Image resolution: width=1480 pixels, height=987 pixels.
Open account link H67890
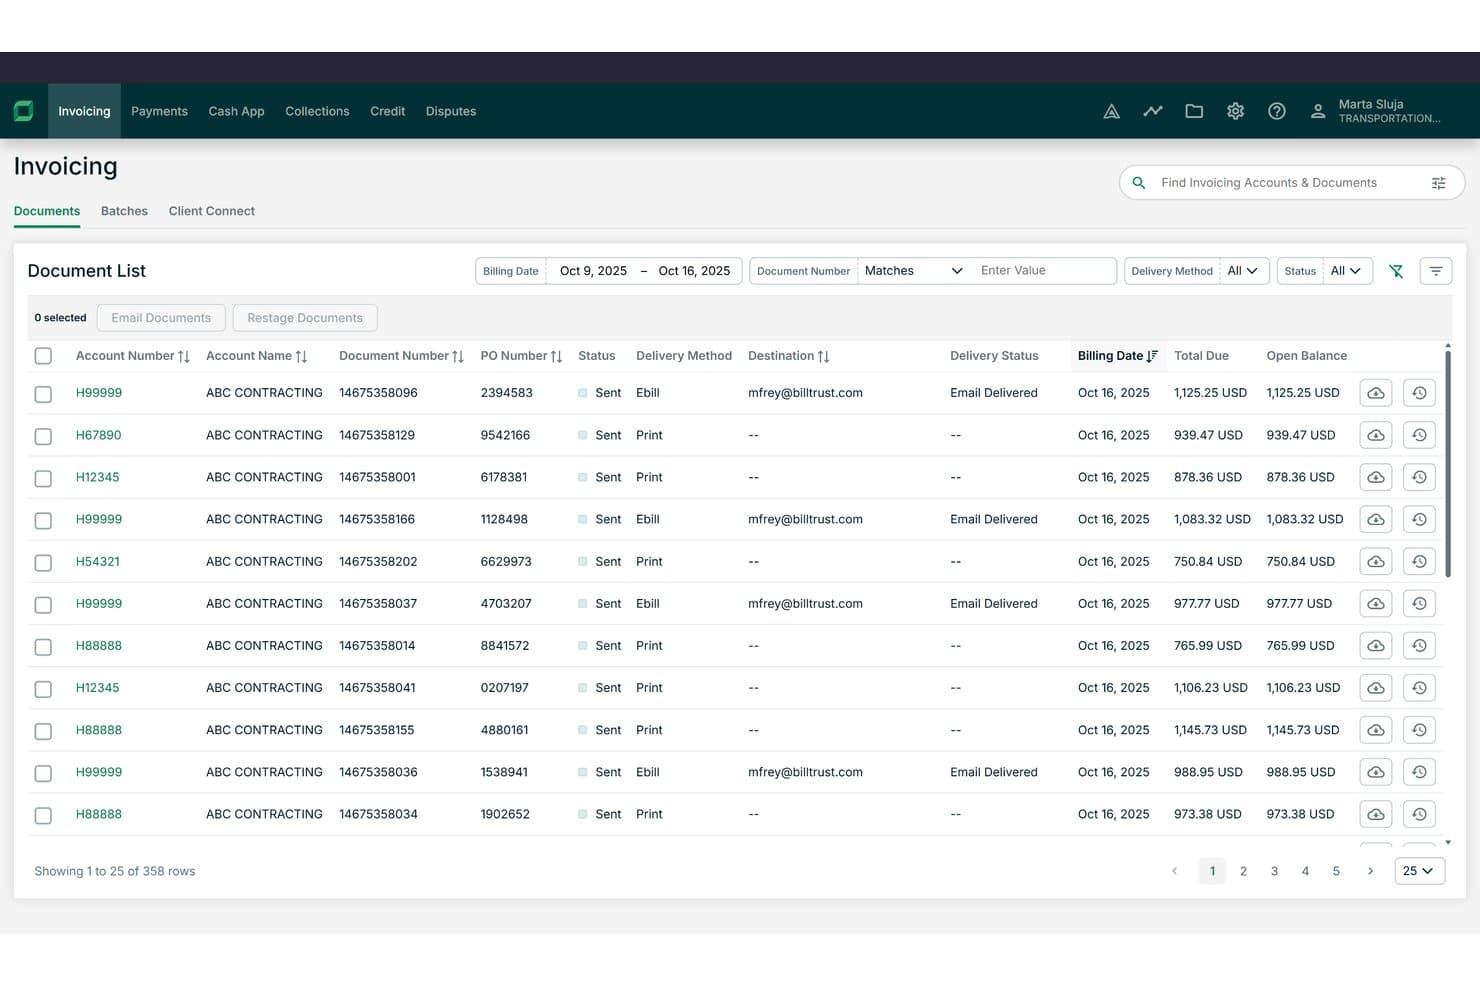(98, 435)
